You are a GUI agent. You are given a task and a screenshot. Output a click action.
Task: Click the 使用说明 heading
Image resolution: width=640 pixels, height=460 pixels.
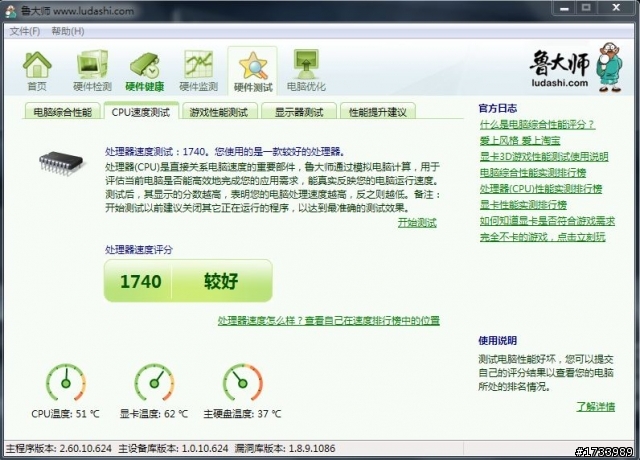click(498, 340)
